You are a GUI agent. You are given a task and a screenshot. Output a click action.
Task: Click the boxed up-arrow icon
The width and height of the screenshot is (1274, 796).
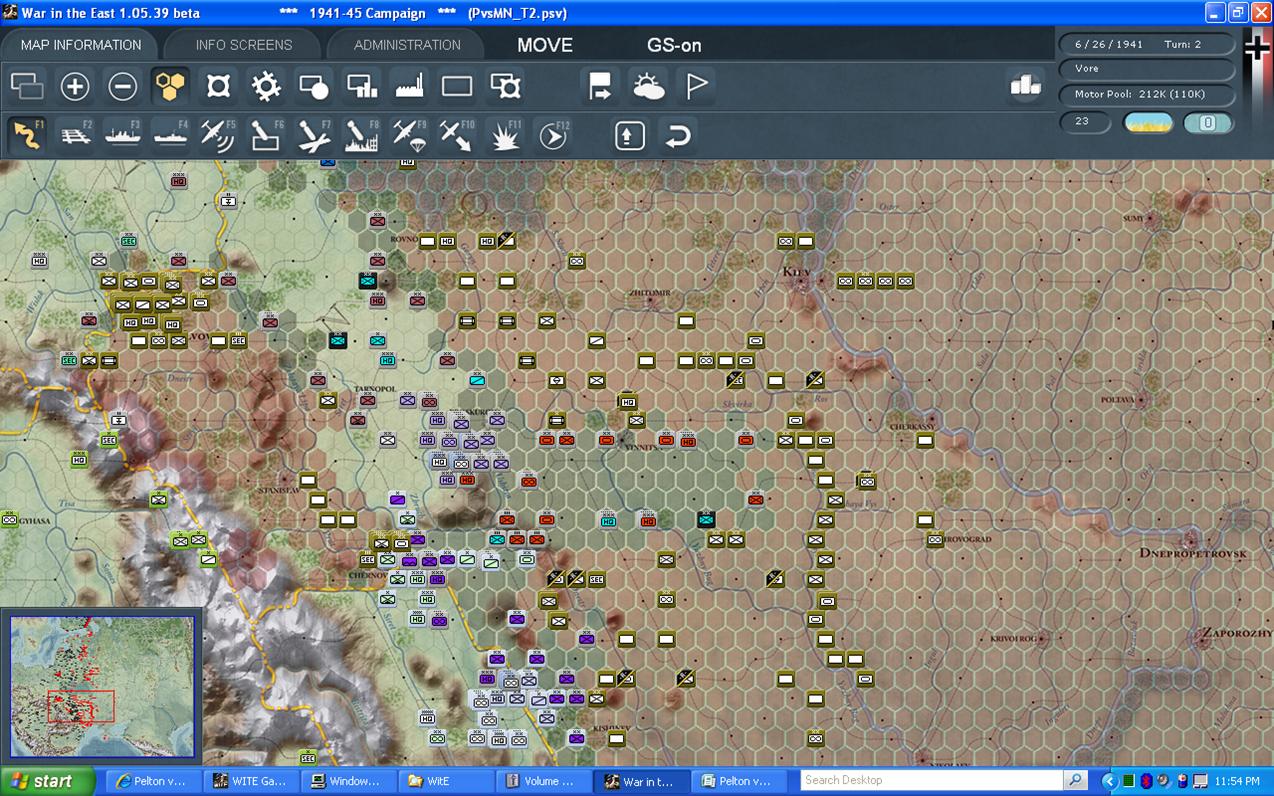629,135
